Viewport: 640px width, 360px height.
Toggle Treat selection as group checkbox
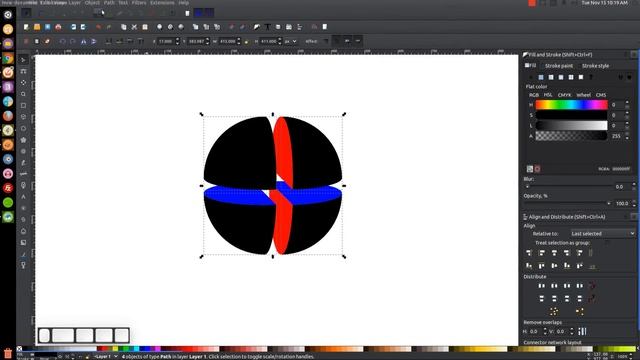point(607,242)
